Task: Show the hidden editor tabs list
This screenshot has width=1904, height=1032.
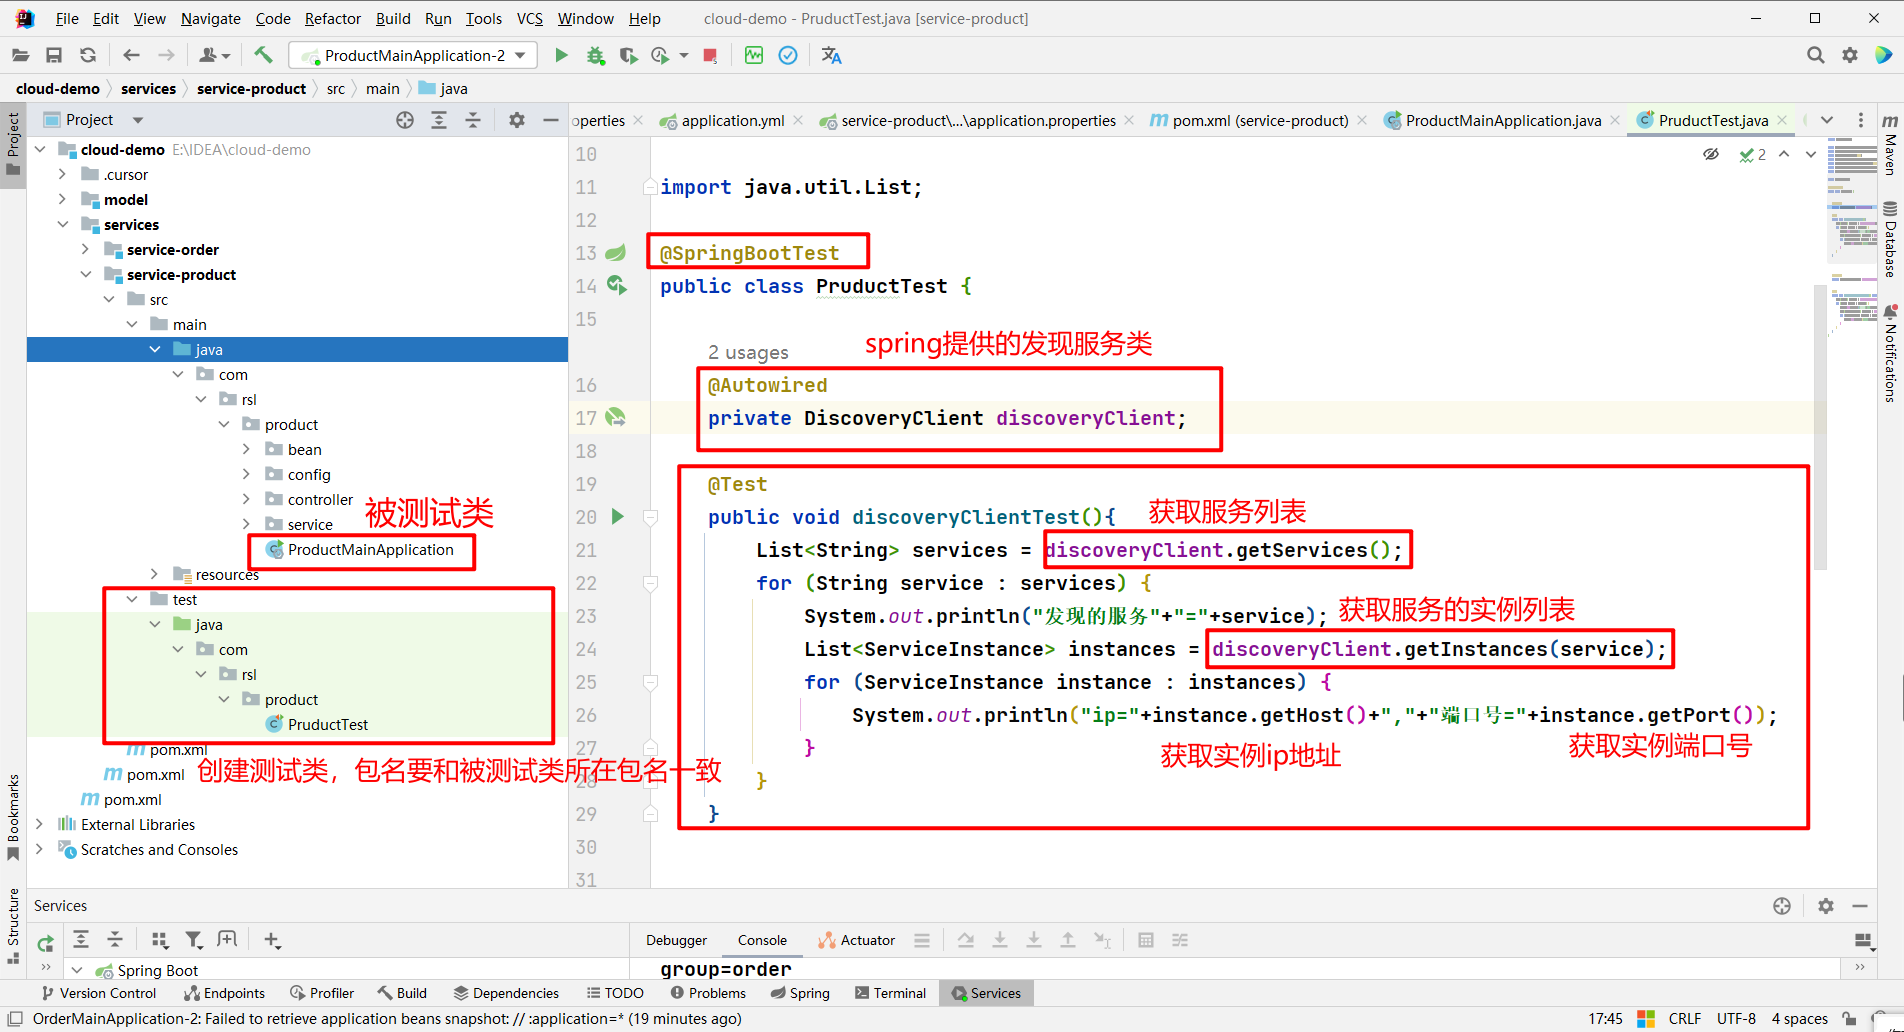Action: [1827, 120]
